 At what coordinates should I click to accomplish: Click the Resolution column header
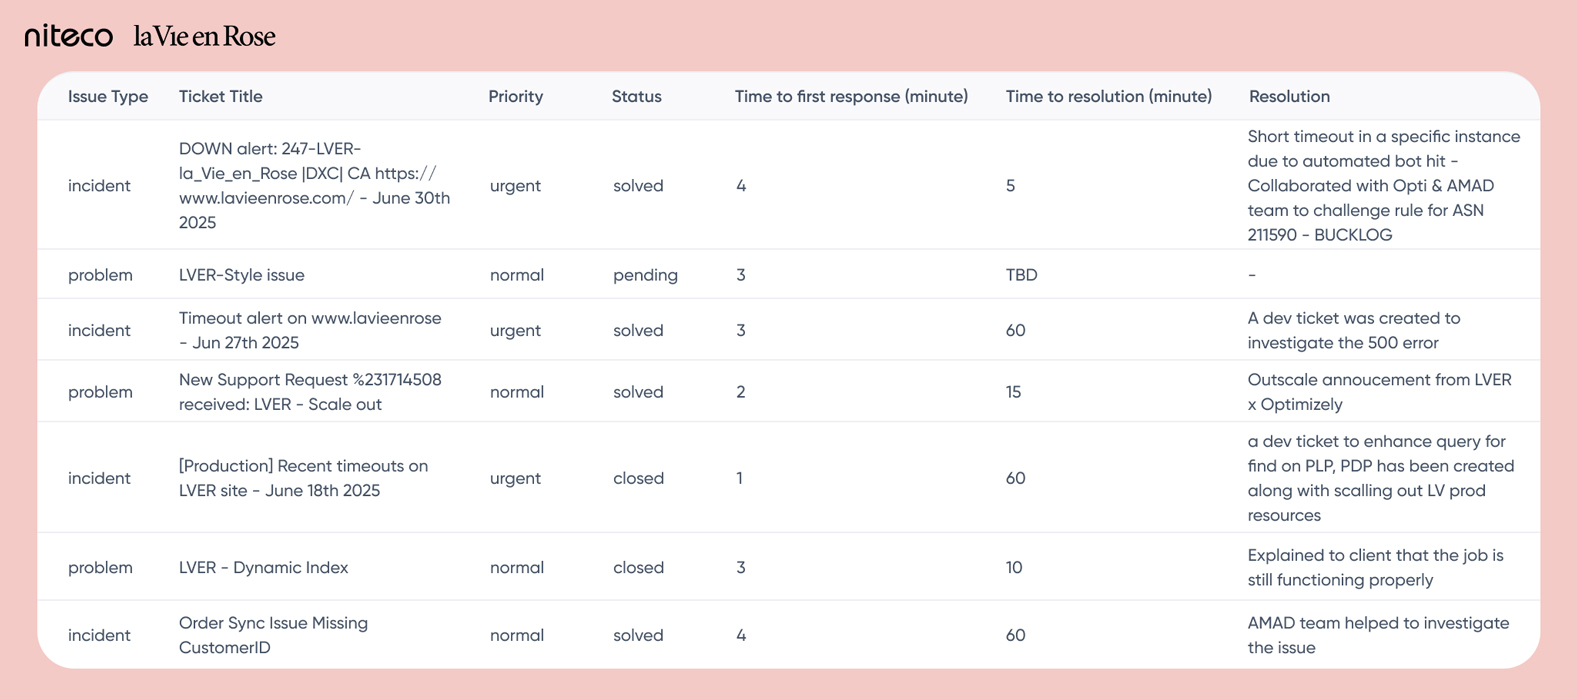1289,96
